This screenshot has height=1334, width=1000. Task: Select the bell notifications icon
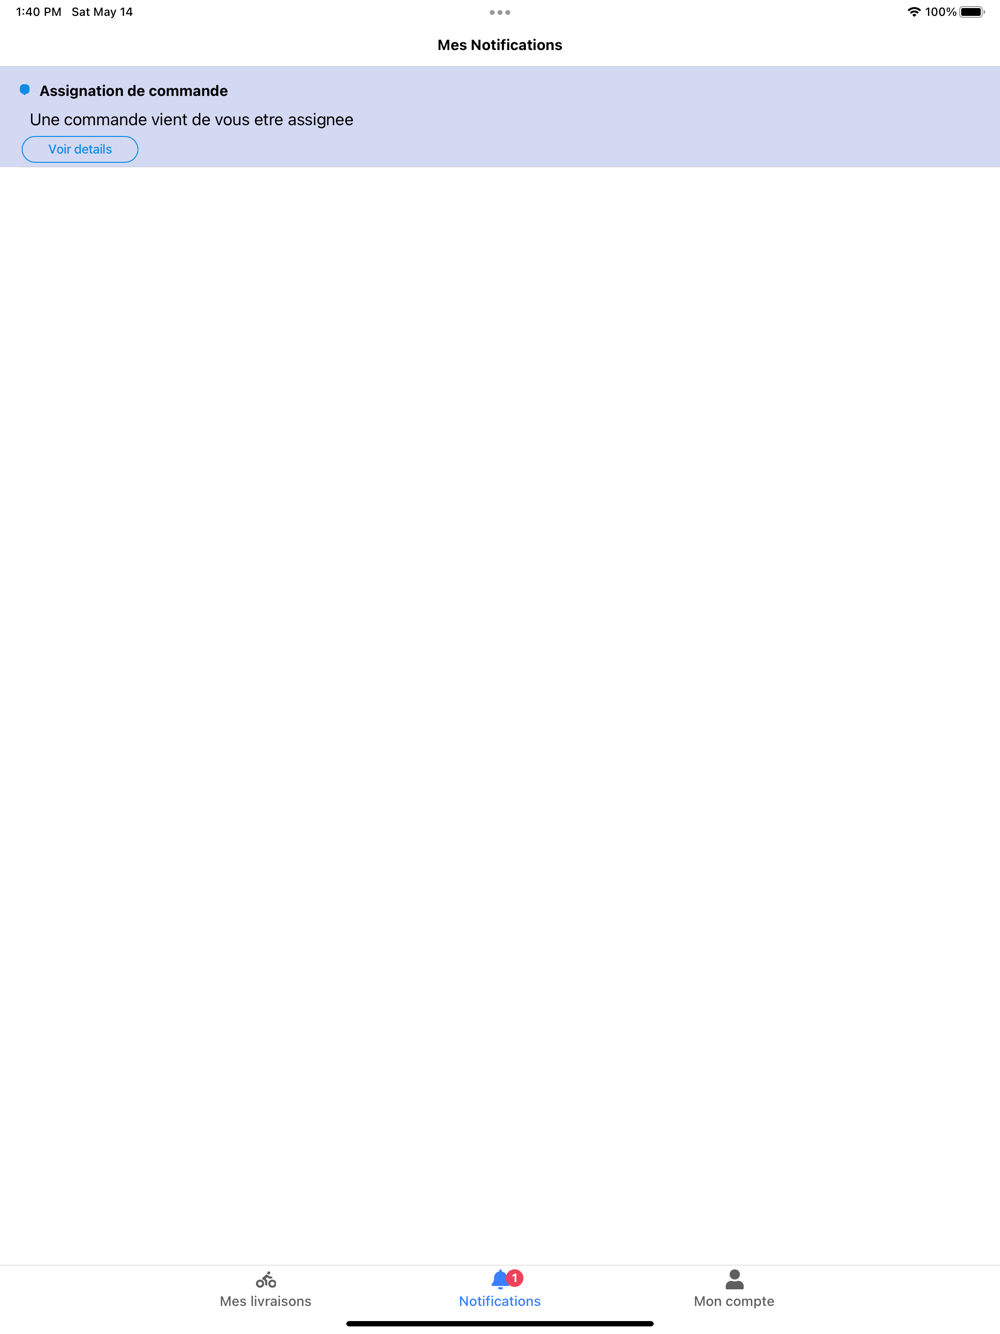pos(500,1279)
